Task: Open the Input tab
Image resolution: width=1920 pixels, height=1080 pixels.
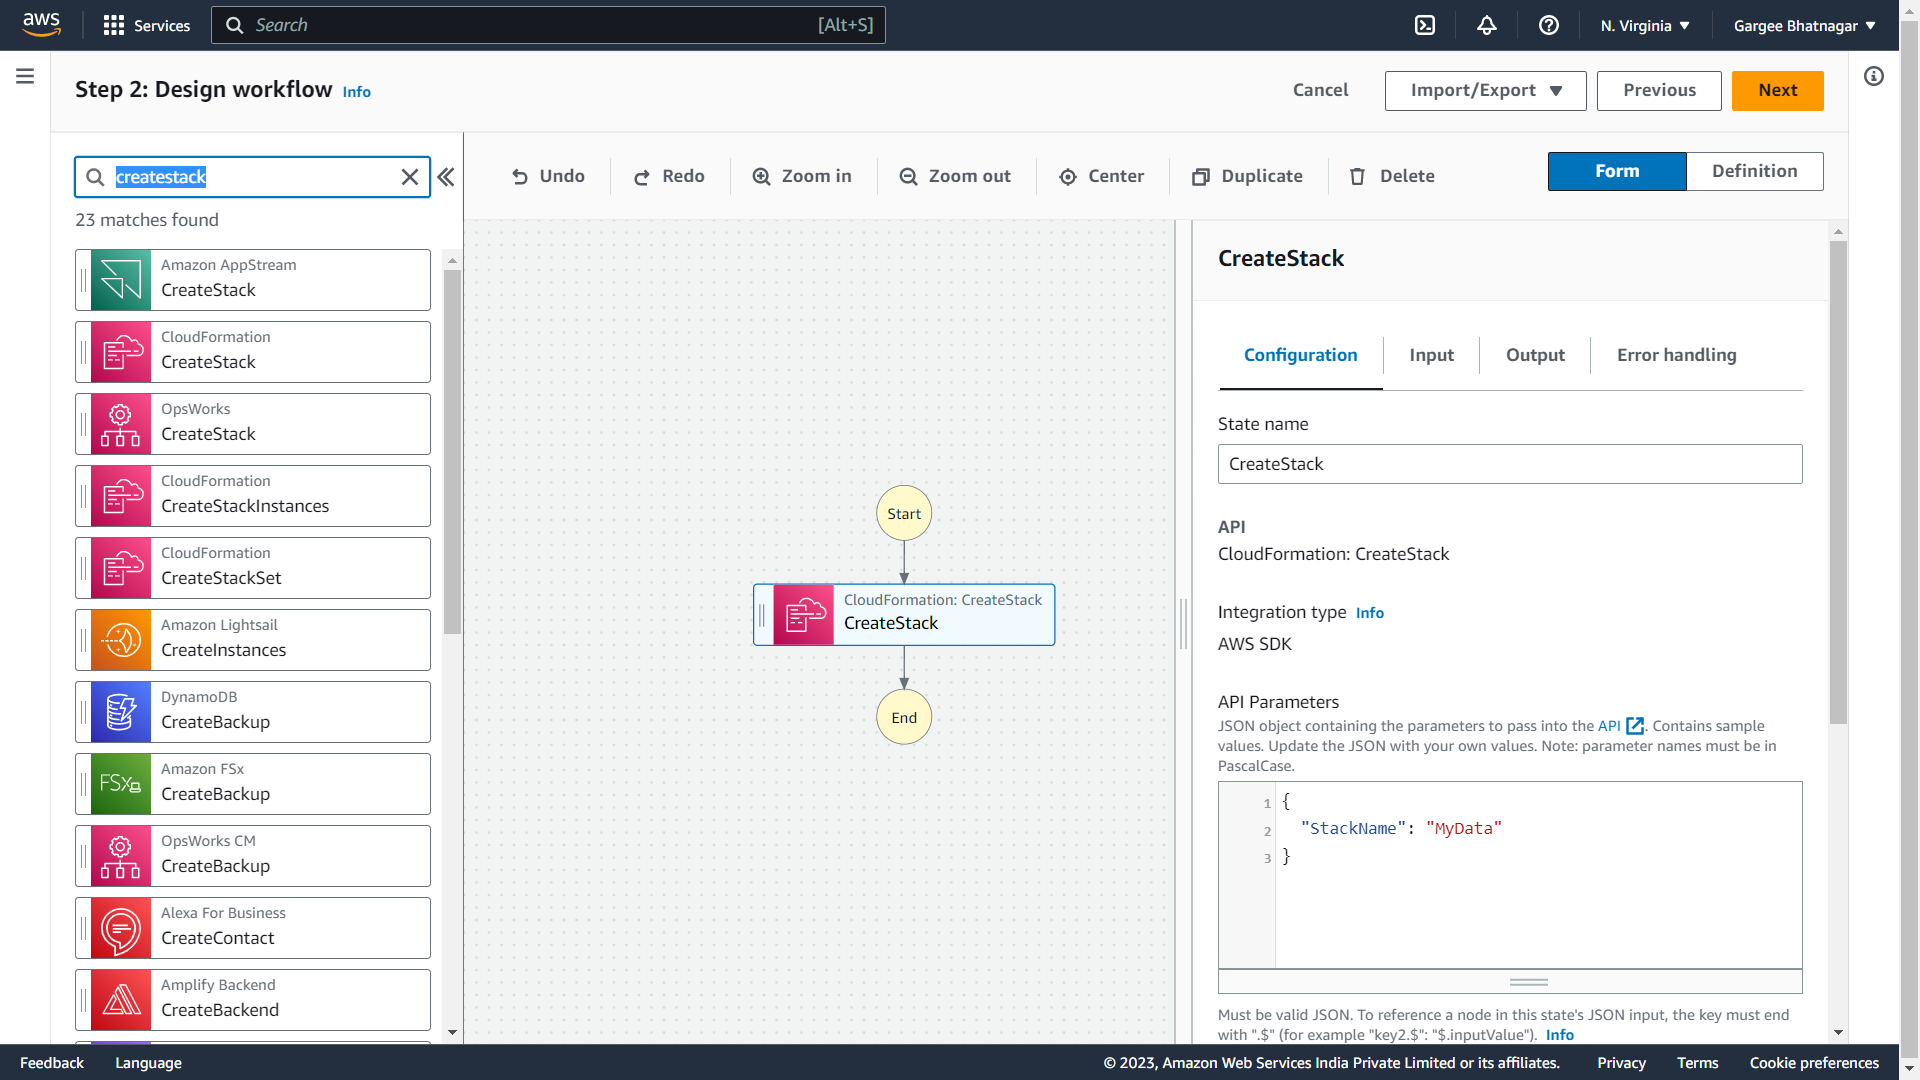Action: pos(1431,355)
